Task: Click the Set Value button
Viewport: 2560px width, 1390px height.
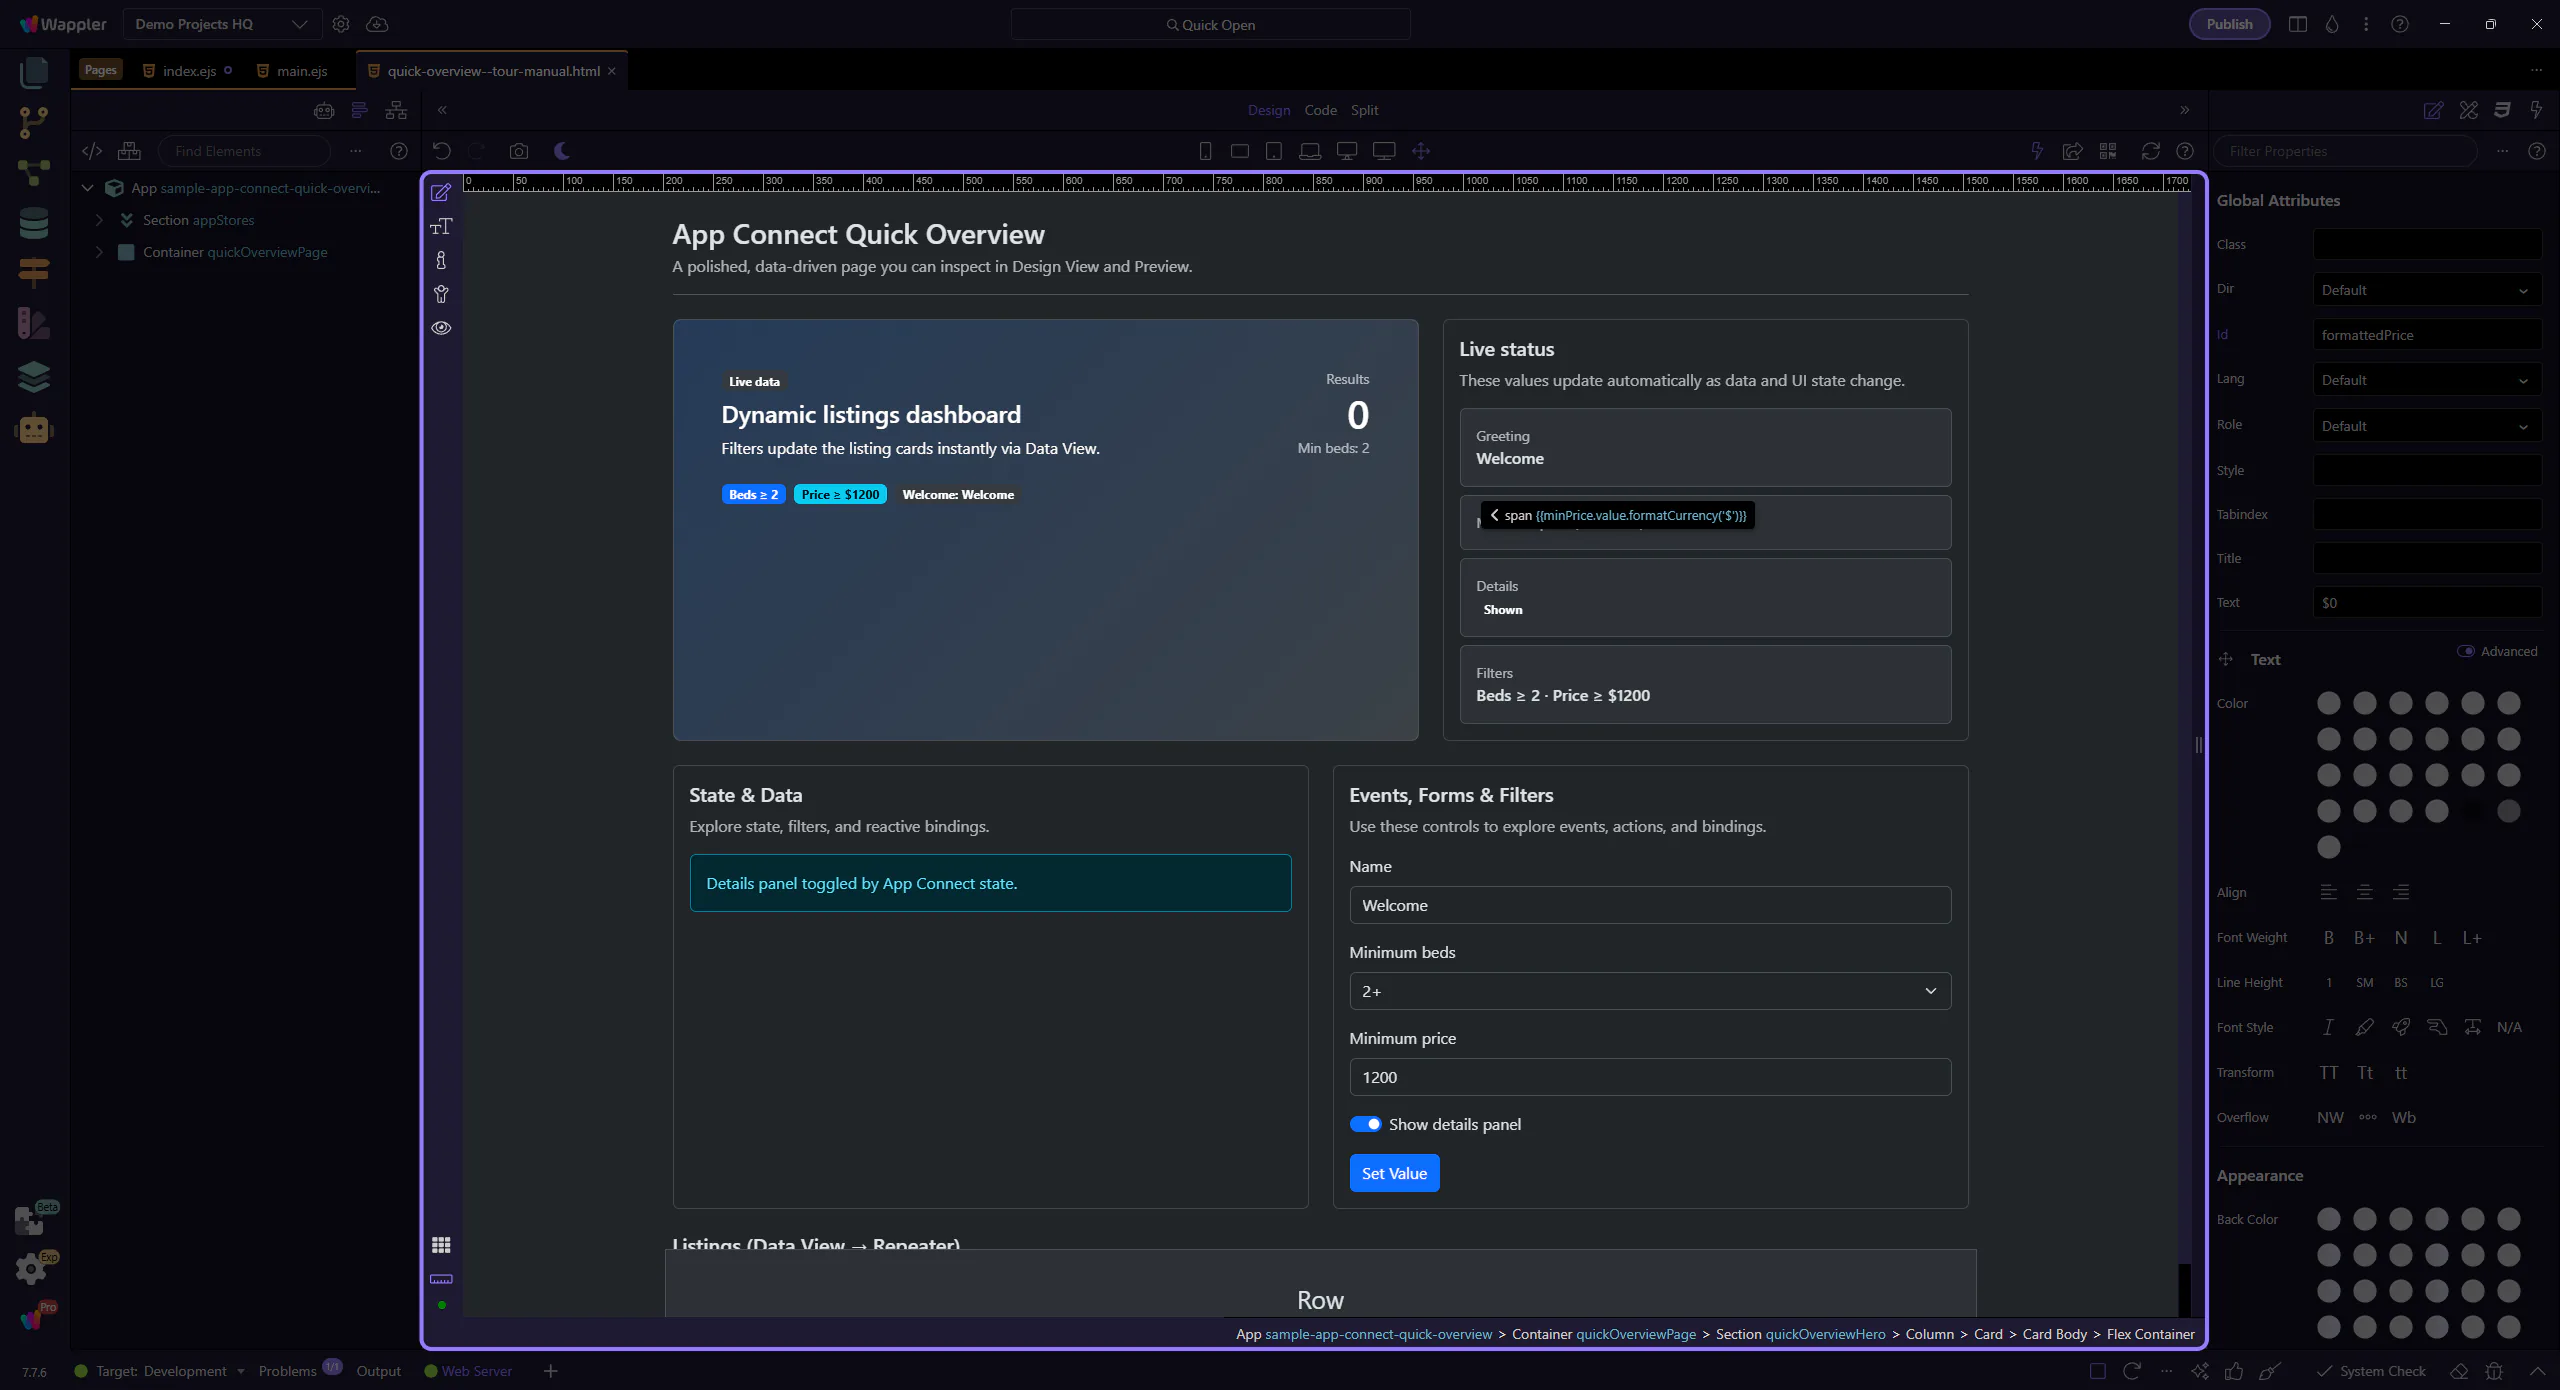Action: [x=1394, y=1173]
